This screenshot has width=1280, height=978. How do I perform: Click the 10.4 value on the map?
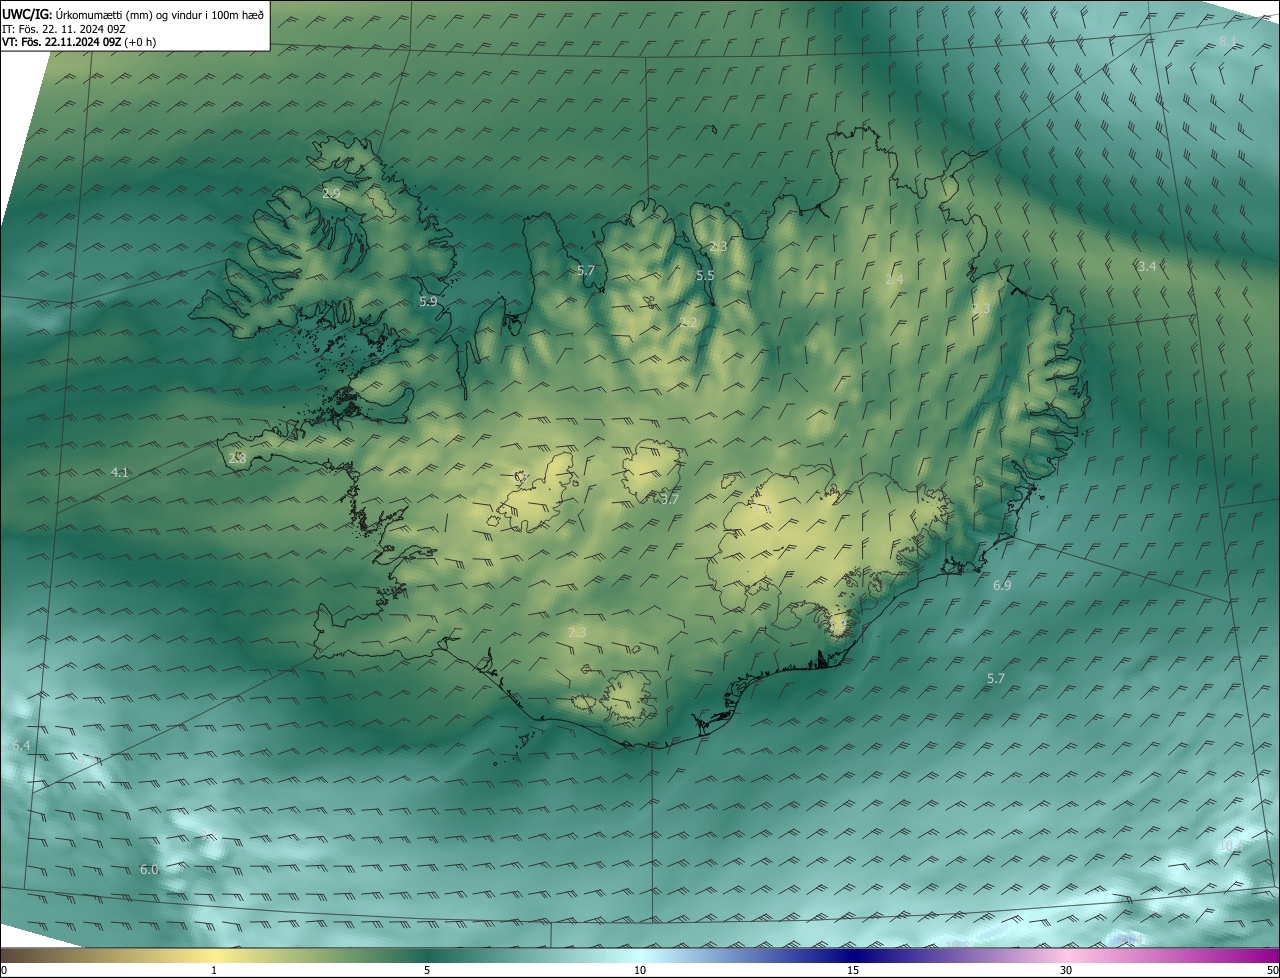1231,846
